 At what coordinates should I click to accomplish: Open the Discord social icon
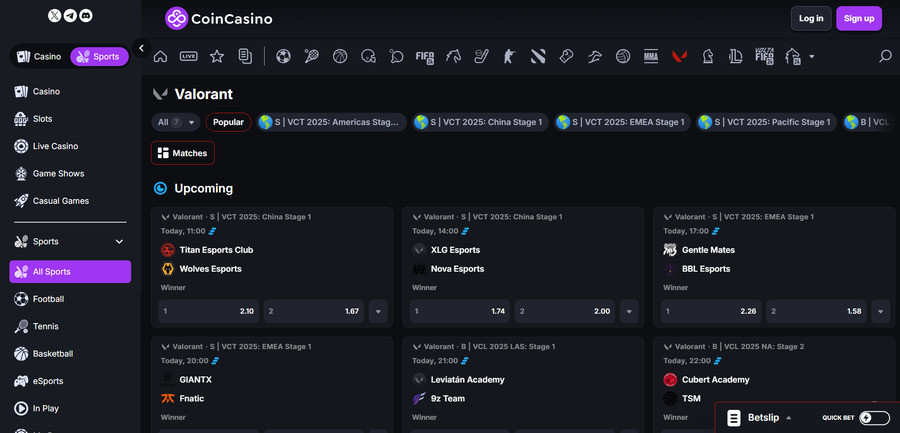click(x=86, y=16)
